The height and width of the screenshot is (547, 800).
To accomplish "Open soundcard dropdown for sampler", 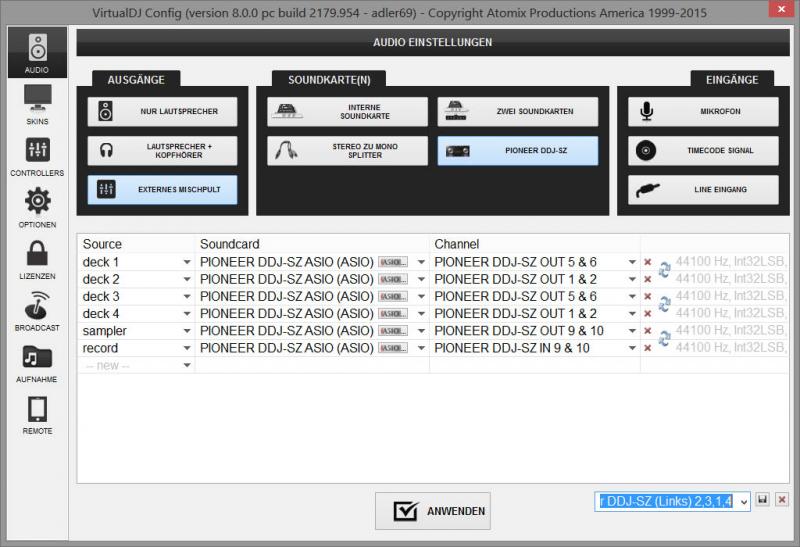I will point(421,331).
